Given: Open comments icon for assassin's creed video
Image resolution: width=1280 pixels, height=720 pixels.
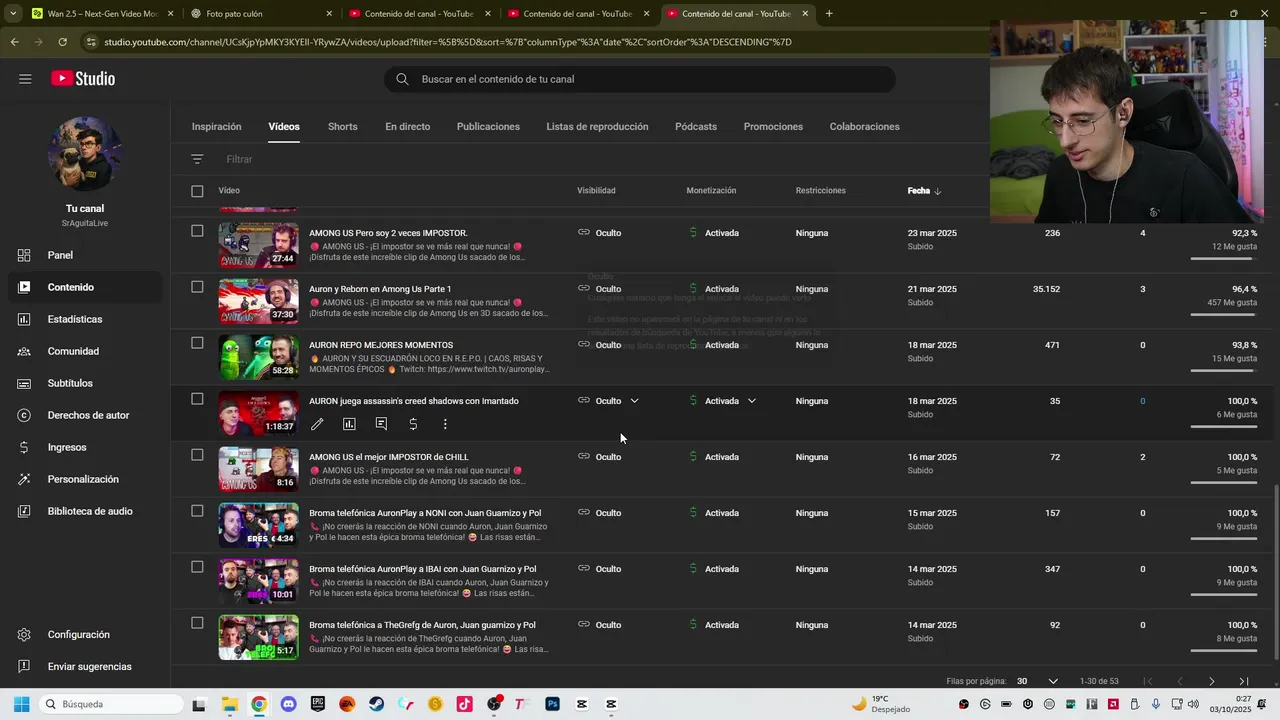Looking at the screenshot, I should (381, 424).
